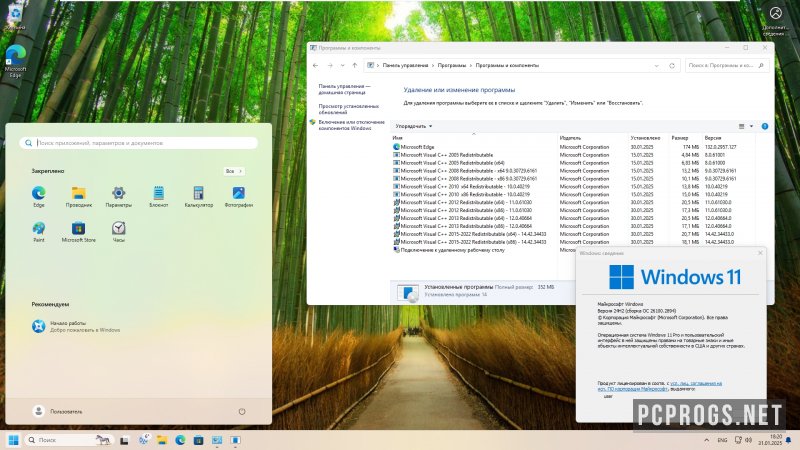
Task: Expand the view options dropdown arrow
Action: pyautogui.click(x=751, y=126)
